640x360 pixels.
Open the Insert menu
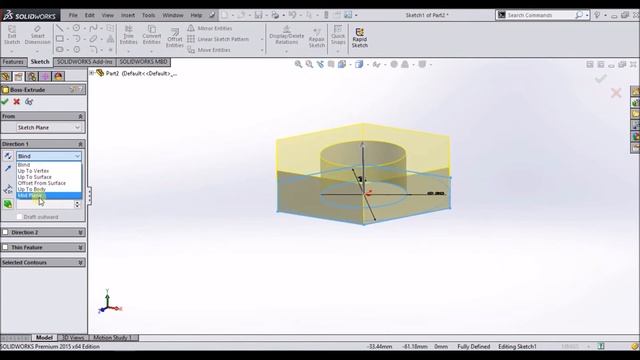(x=128, y=15)
